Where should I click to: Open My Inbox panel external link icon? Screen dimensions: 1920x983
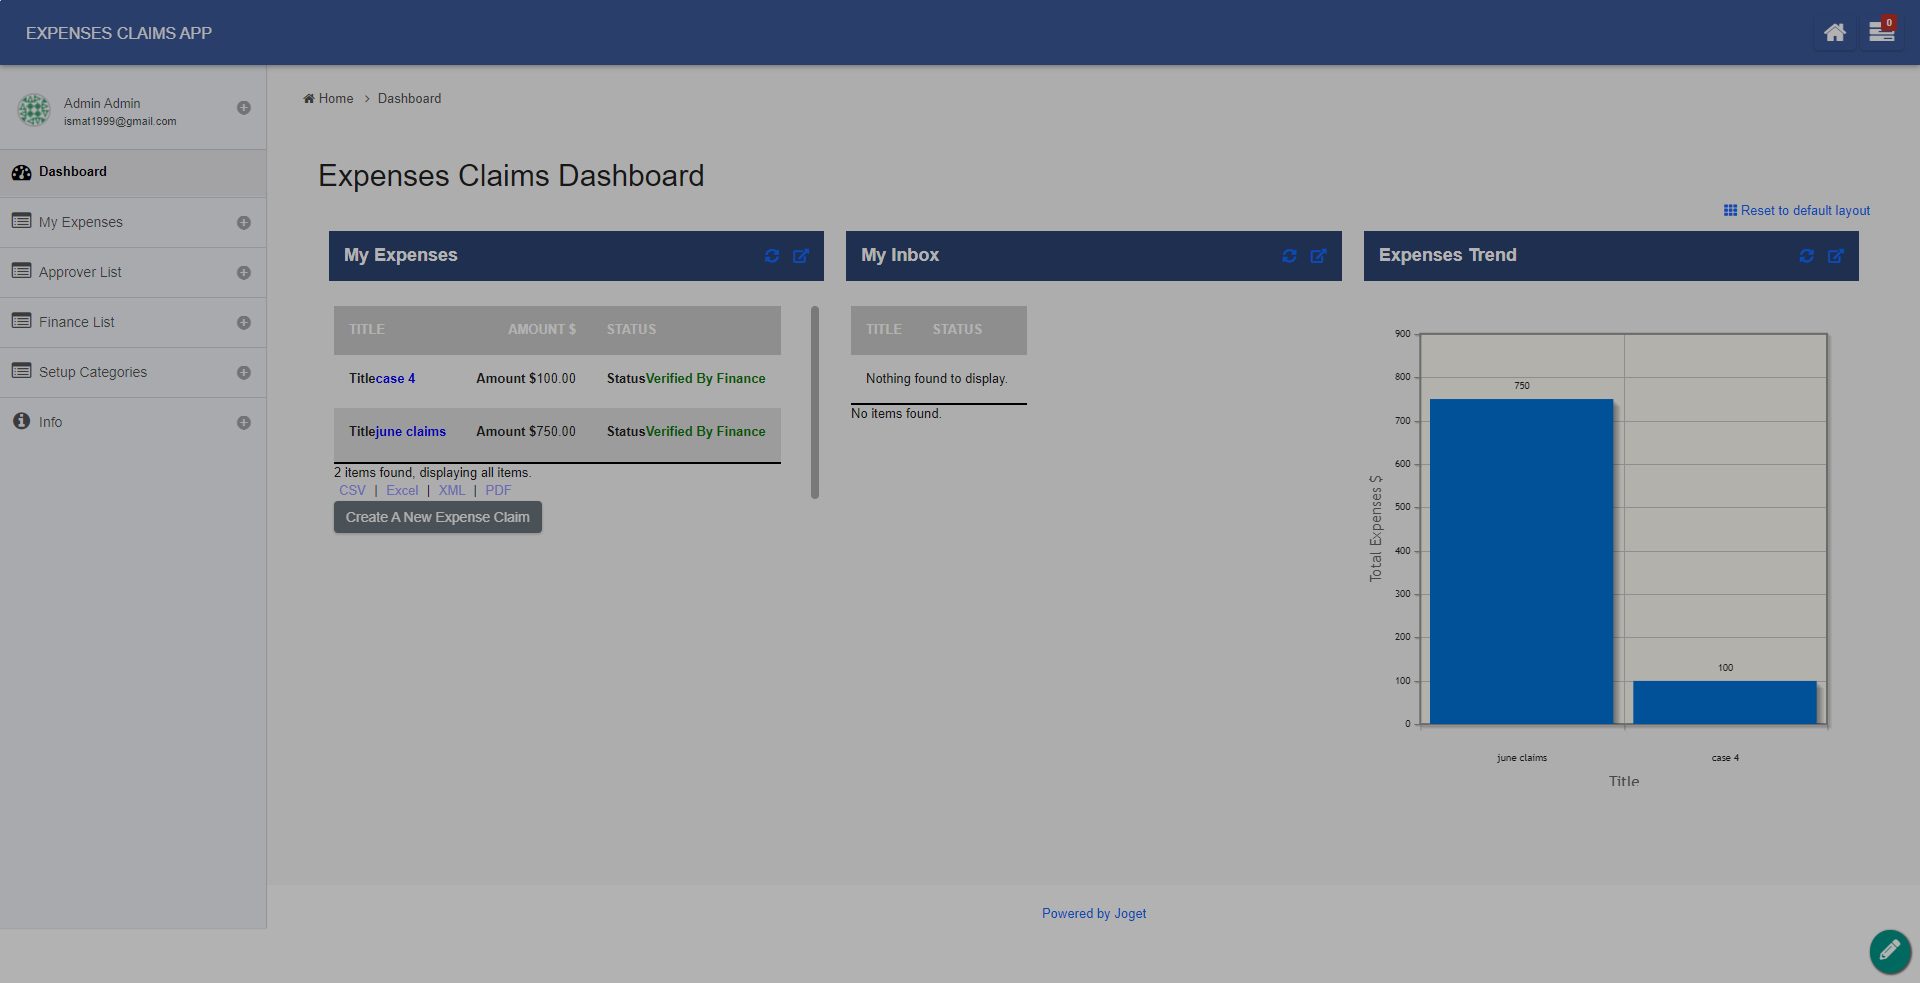1318,256
